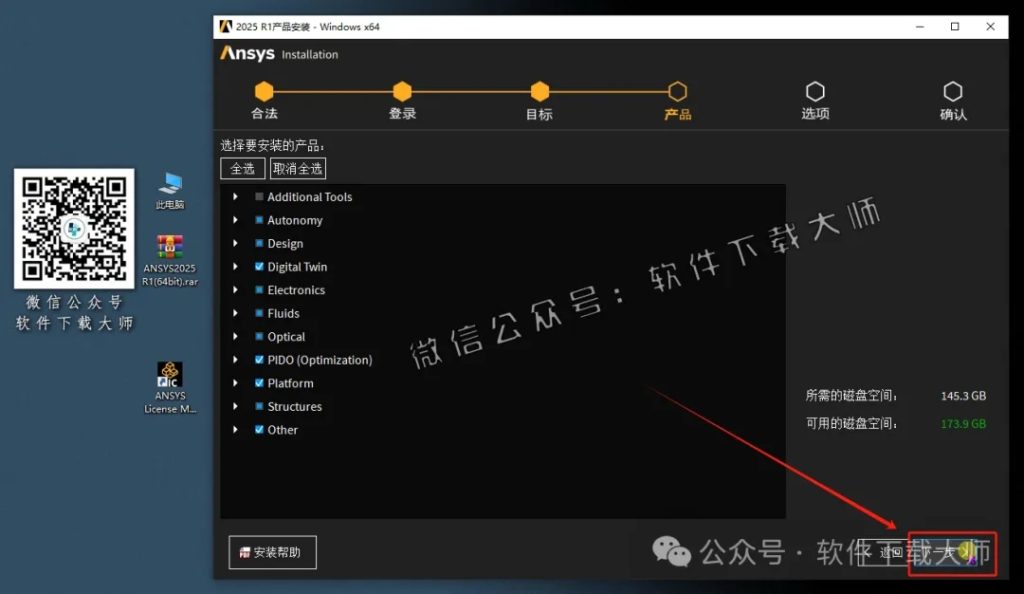The image size is (1024, 594).
Task: Click the 合法 (Legal) hexagon step icon
Action: [x=264, y=89]
